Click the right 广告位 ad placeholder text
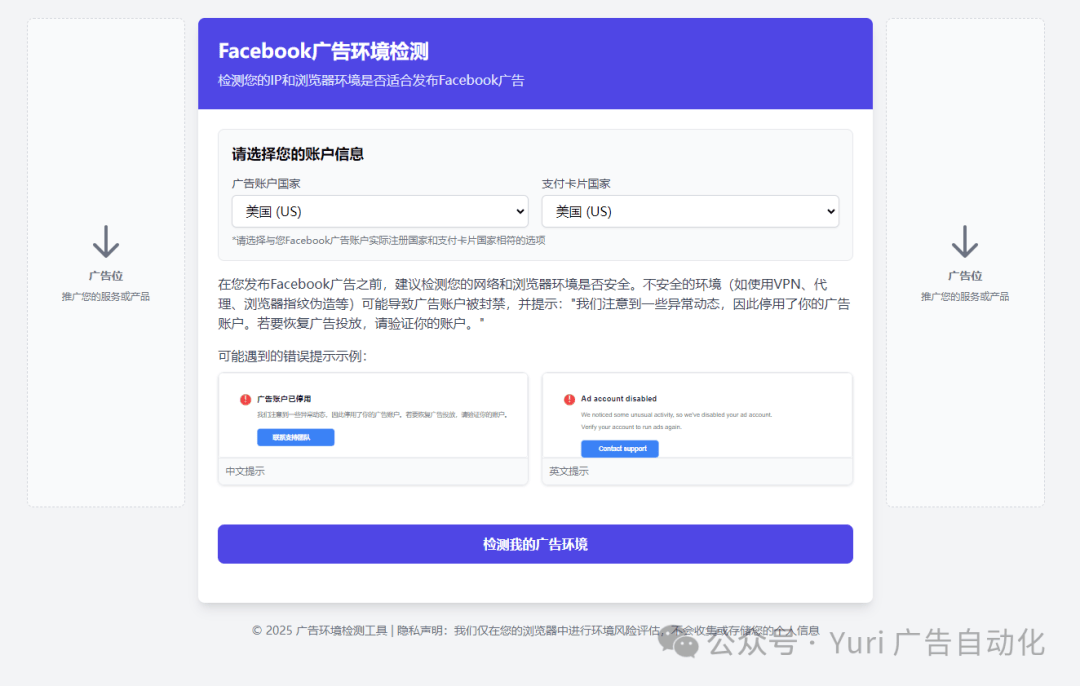This screenshot has height=686, width=1080. click(x=965, y=276)
